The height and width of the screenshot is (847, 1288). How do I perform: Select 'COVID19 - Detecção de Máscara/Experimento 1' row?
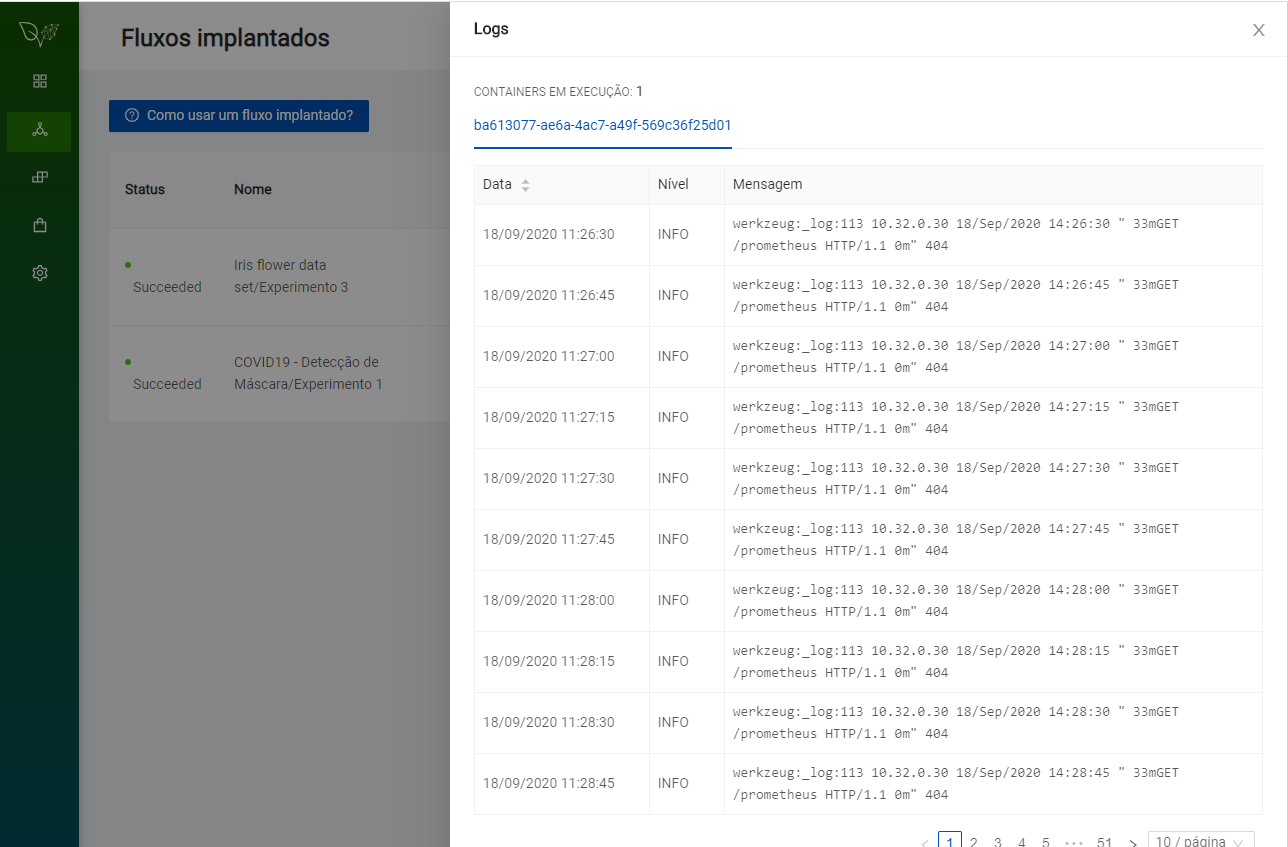pyautogui.click(x=279, y=373)
